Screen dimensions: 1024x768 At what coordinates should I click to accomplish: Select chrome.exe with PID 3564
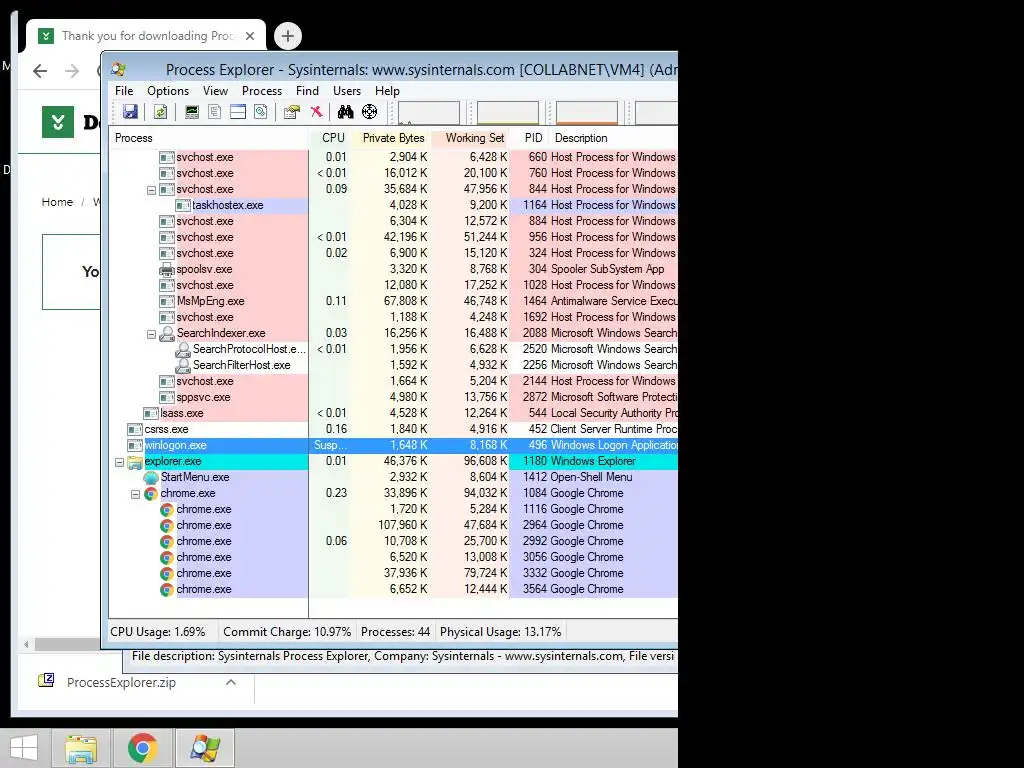(394, 589)
